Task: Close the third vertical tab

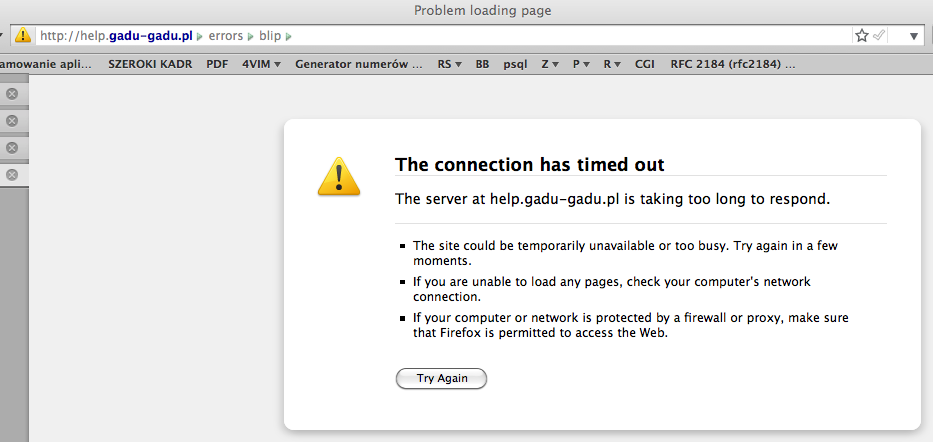Action: point(12,148)
